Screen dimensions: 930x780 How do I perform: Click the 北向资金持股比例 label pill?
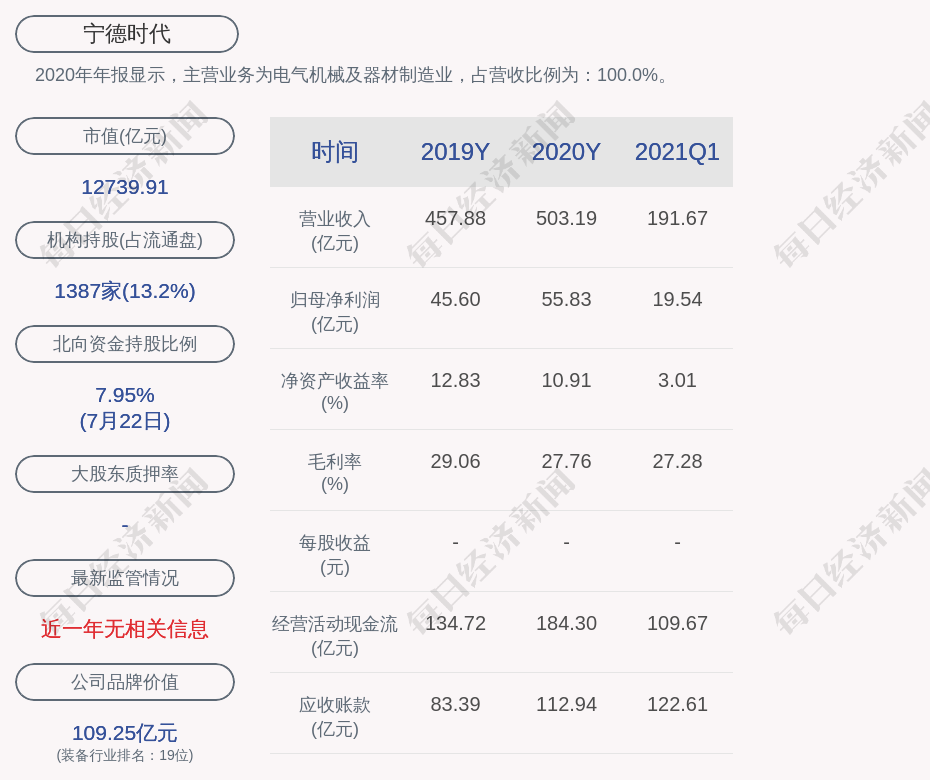pyautogui.click(x=125, y=344)
